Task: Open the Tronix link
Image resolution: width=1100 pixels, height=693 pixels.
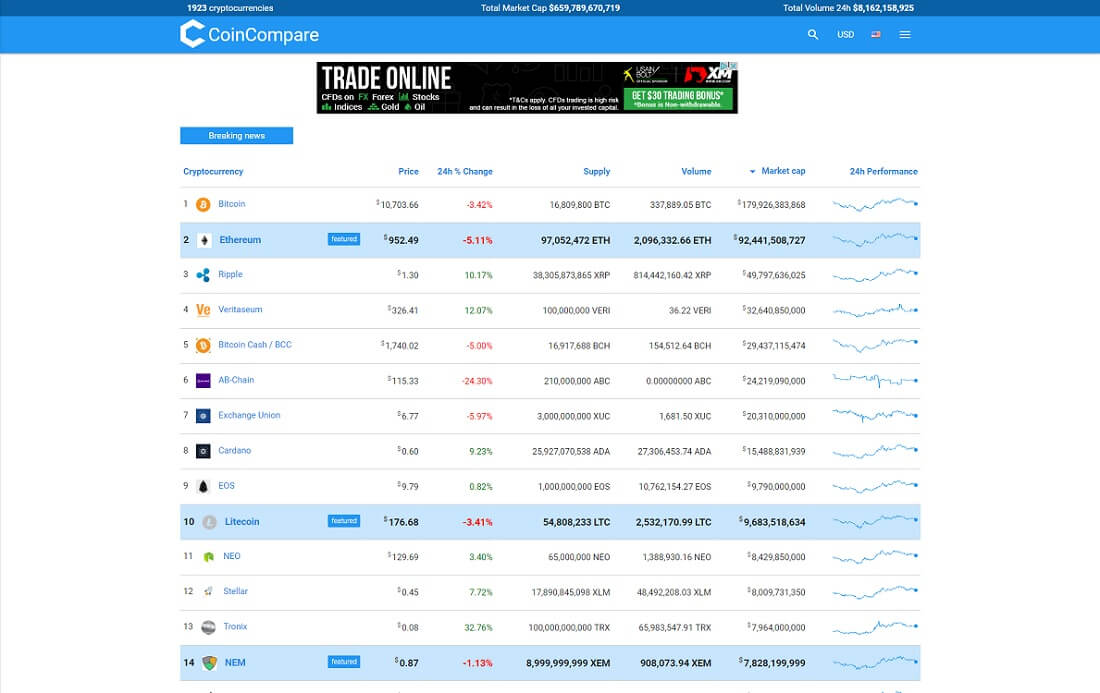Action: pos(235,626)
